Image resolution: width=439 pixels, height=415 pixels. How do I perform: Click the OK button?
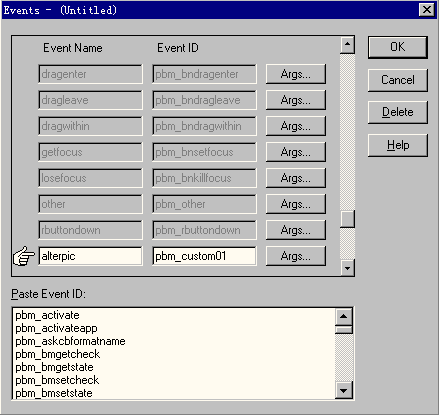pyautogui.click(x=398, y=47)
